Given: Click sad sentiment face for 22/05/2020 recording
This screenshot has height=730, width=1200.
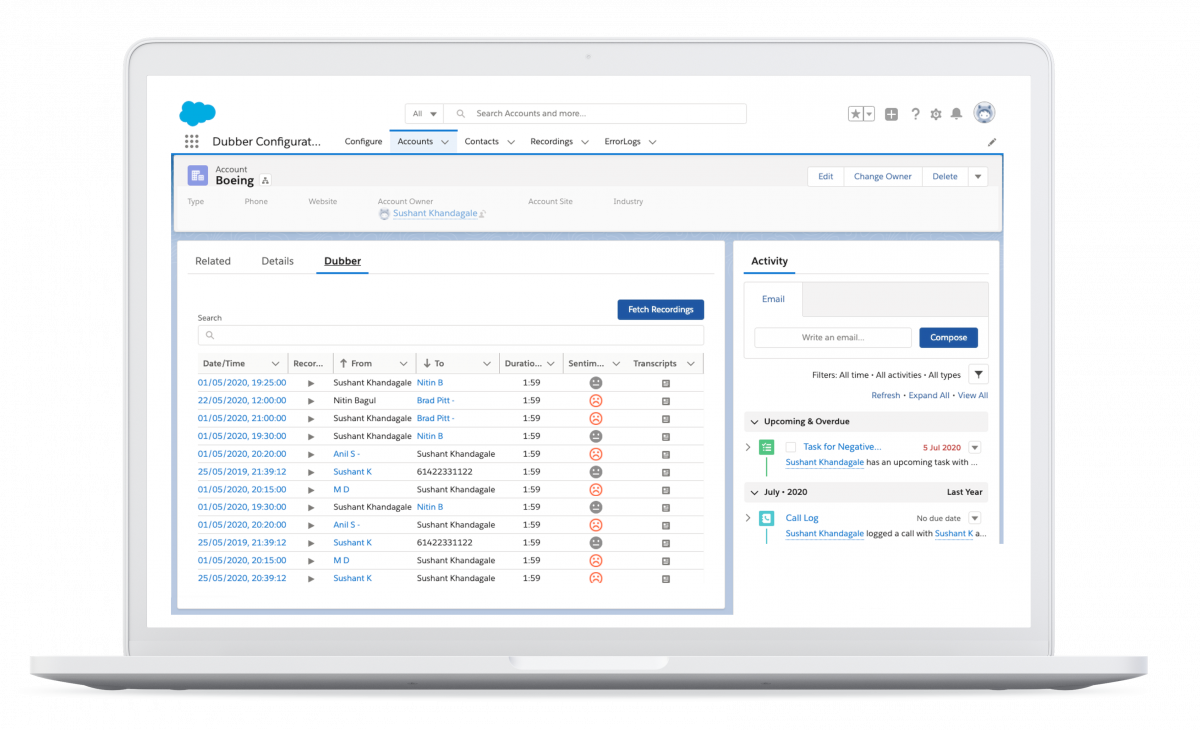Looking at the screenshot, I should pos(596,401).
